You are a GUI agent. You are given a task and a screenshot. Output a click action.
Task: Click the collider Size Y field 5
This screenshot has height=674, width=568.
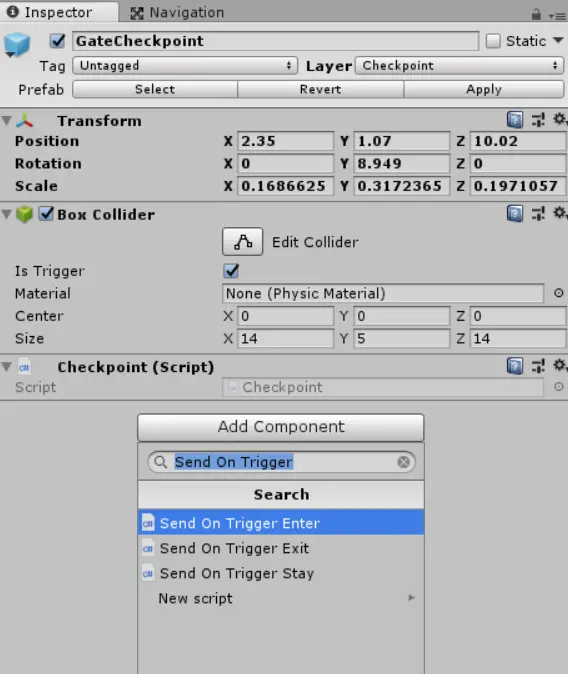[x=402, y=338]
